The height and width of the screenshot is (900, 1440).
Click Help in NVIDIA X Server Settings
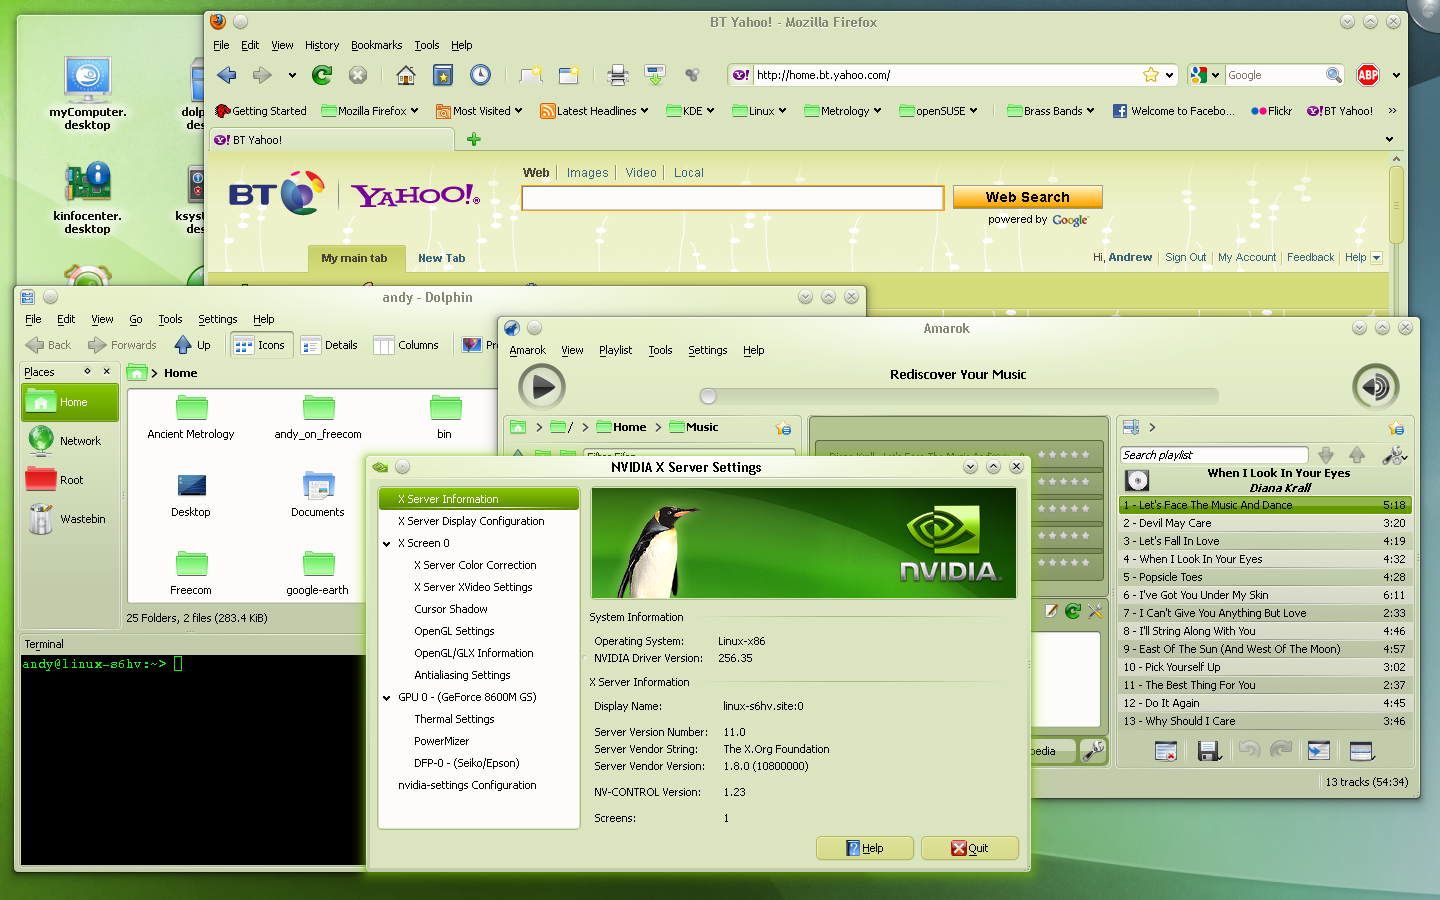pos(865,848)
